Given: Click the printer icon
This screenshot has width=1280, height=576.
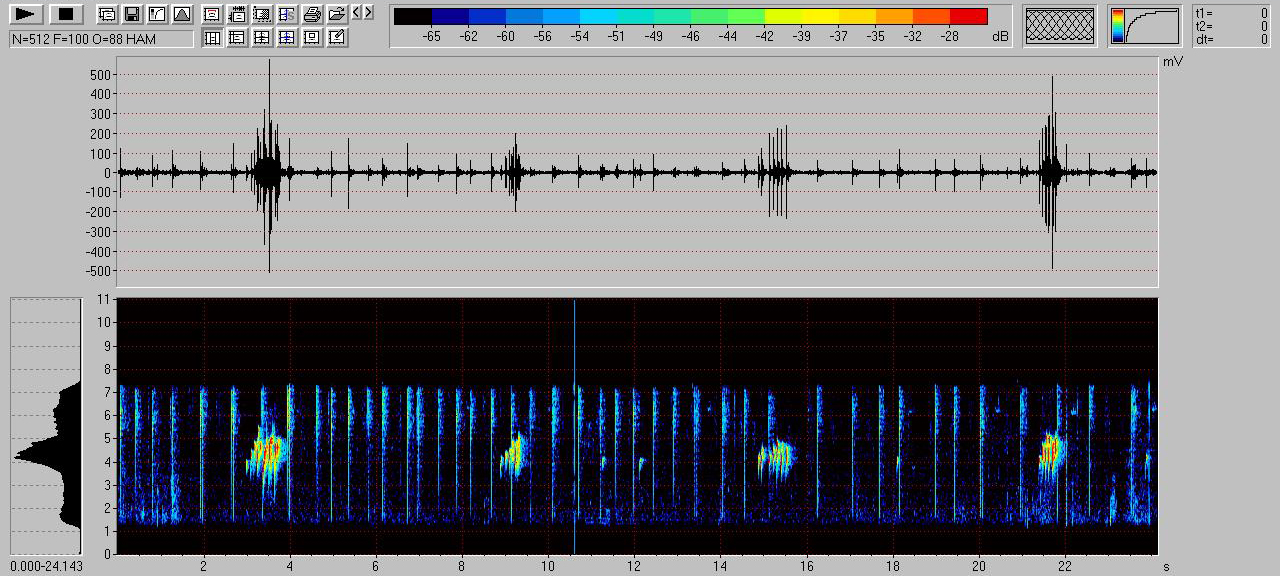Looking at the screenshot, I should (x=312, y=14).
